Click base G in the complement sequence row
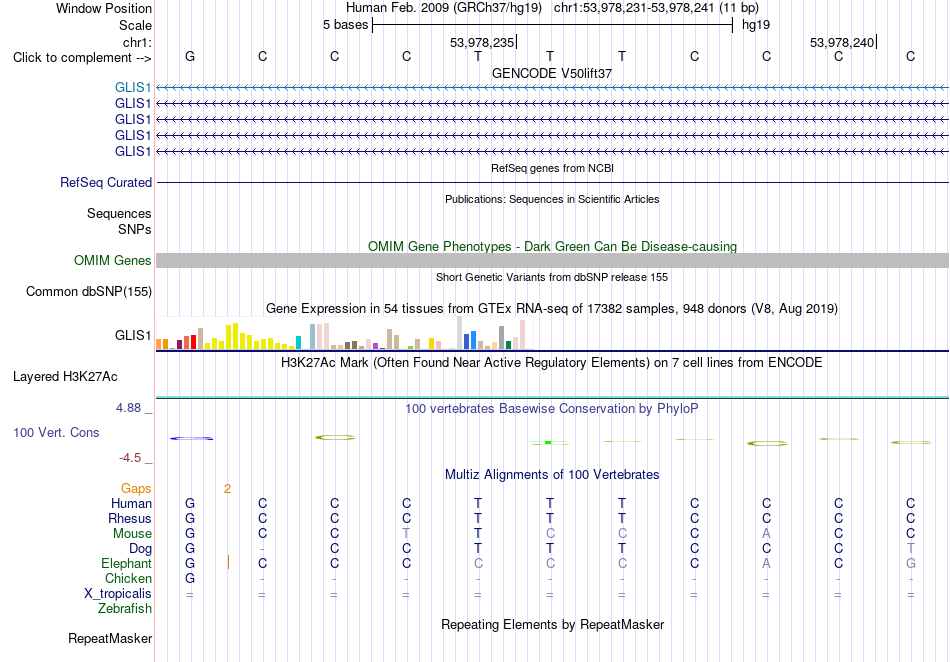950x662 pixels. point(190,56)
